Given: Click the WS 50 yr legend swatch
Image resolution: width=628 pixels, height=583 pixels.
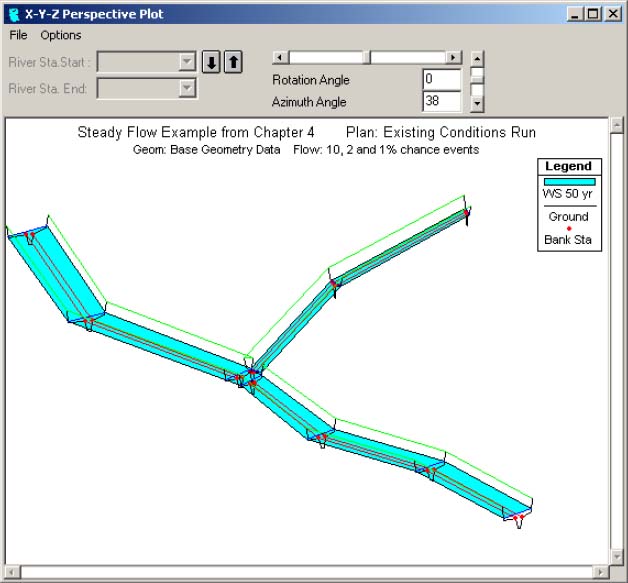Looking at the screenshot, I should [569, 182].
